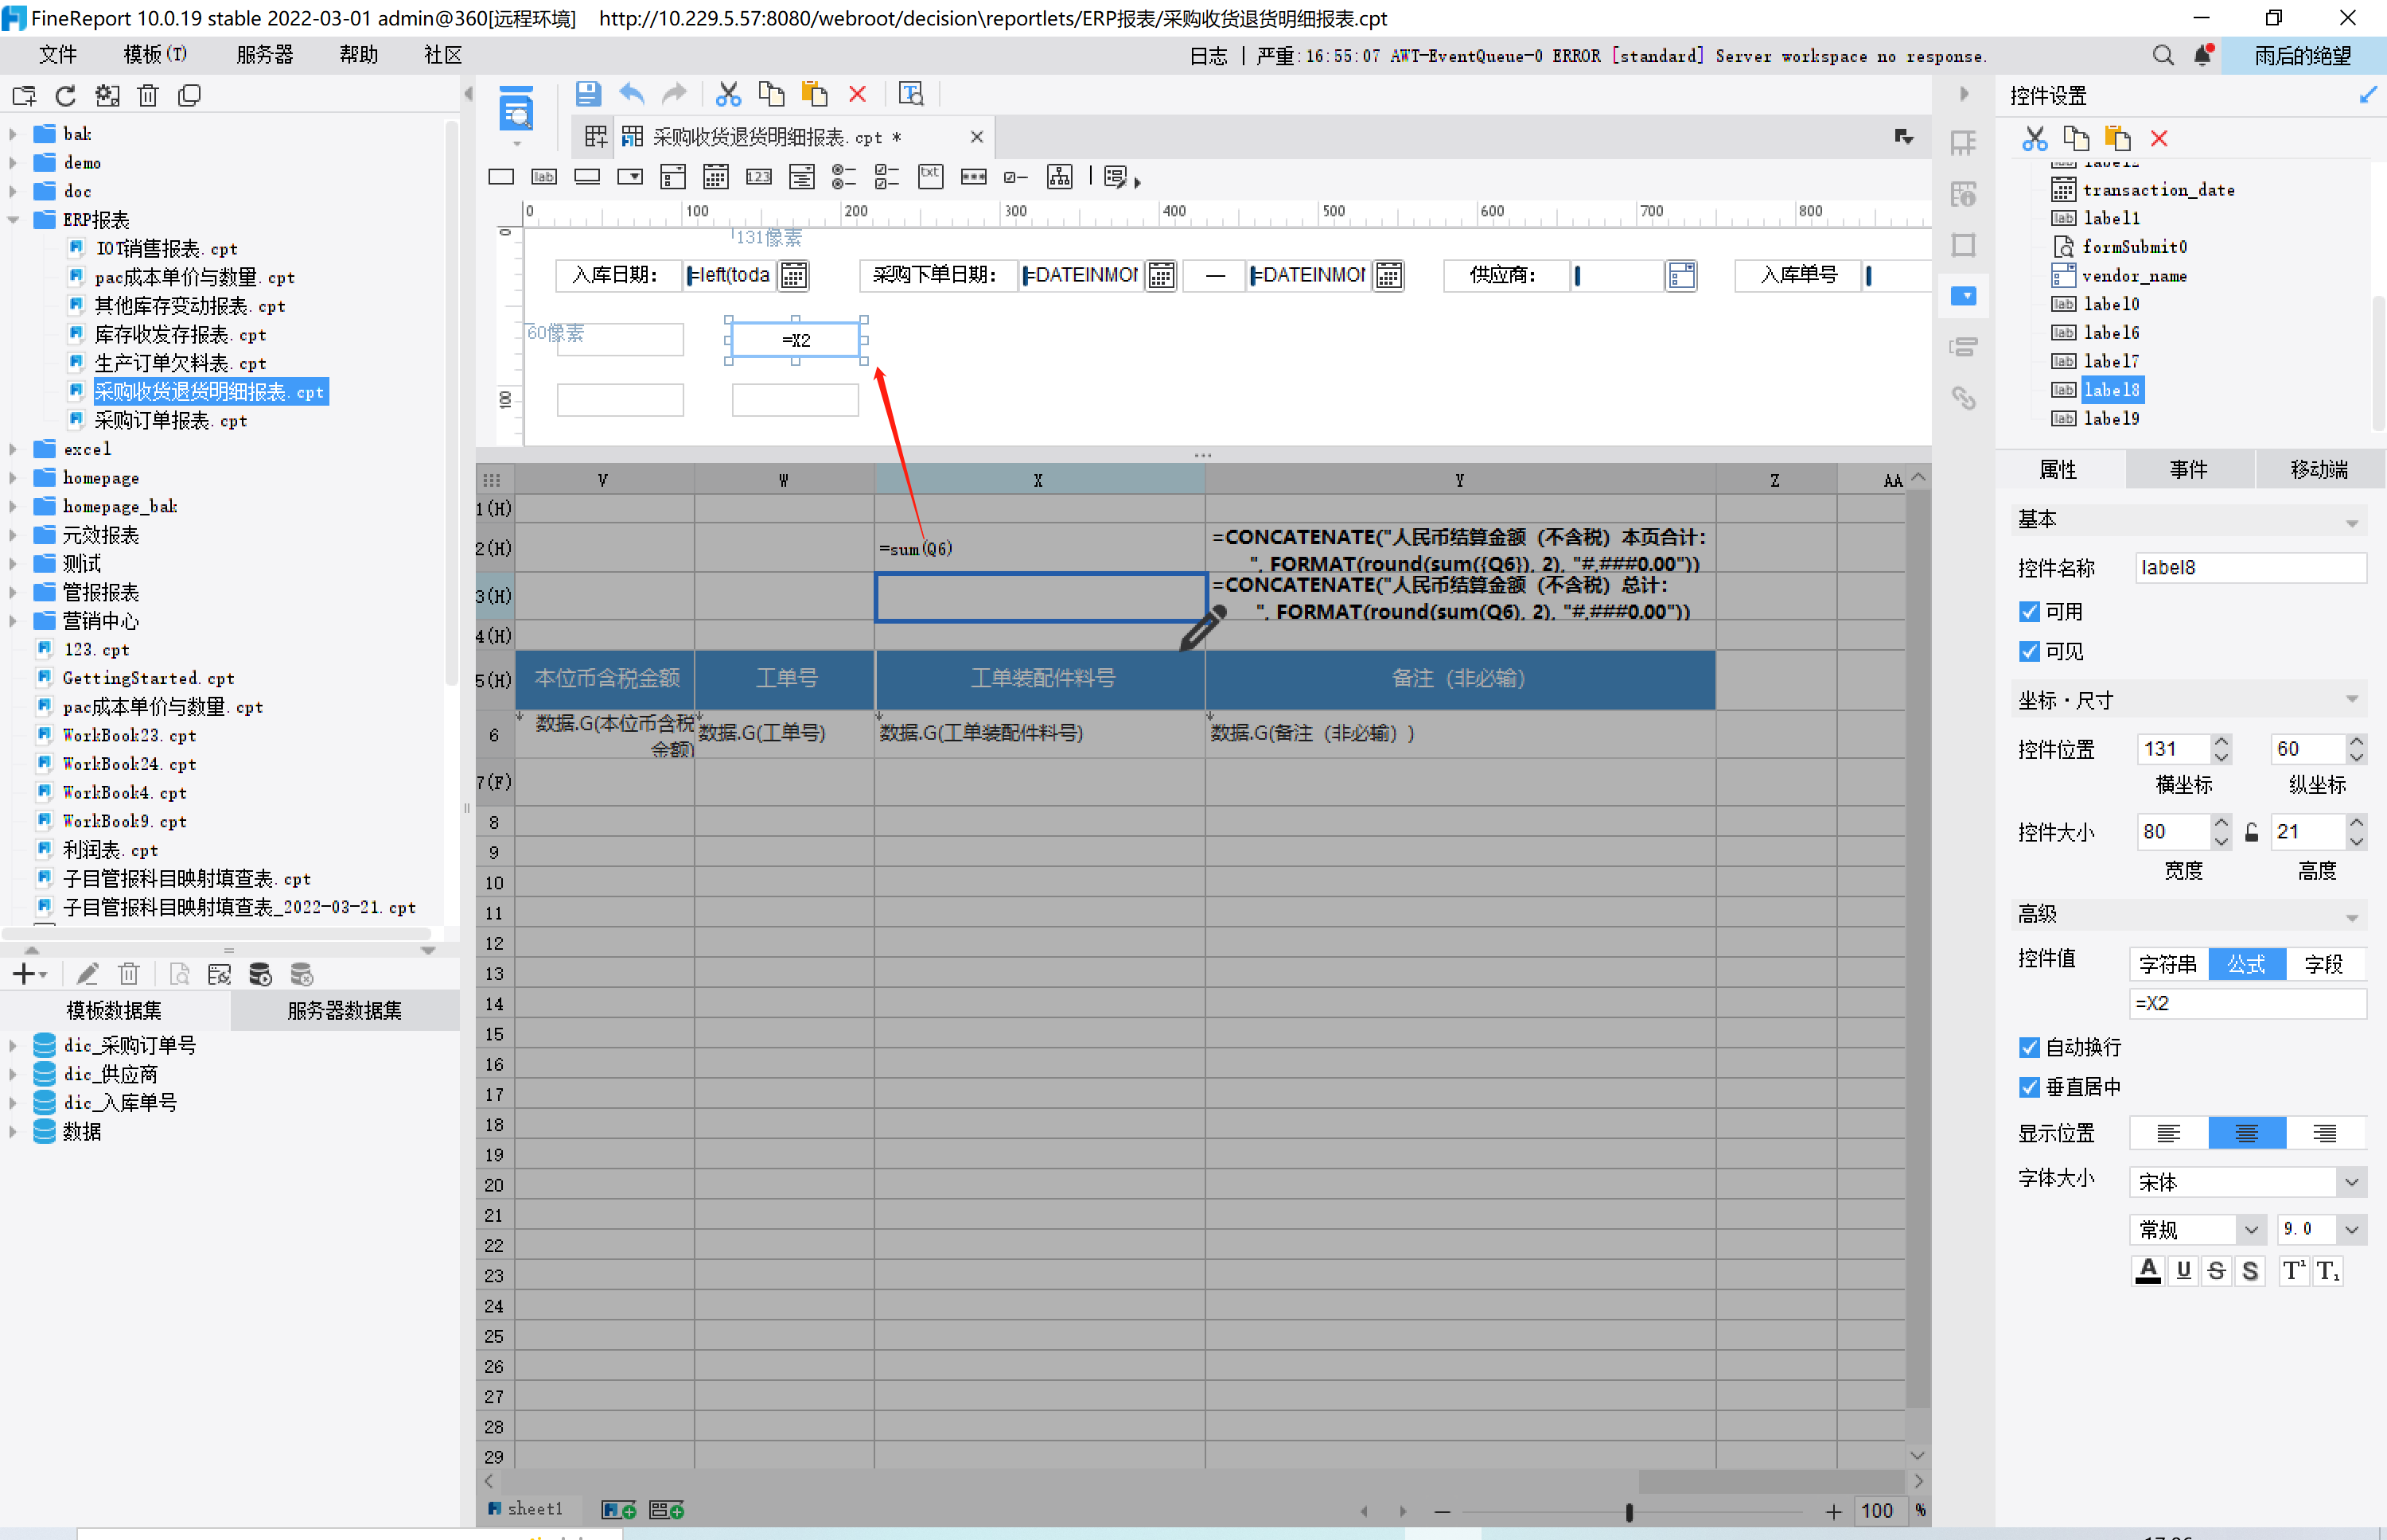This screenshot has height=1540, width=2387.
Task: Toggle the 自动换行 checkbox
Action: [2029, 1047]
